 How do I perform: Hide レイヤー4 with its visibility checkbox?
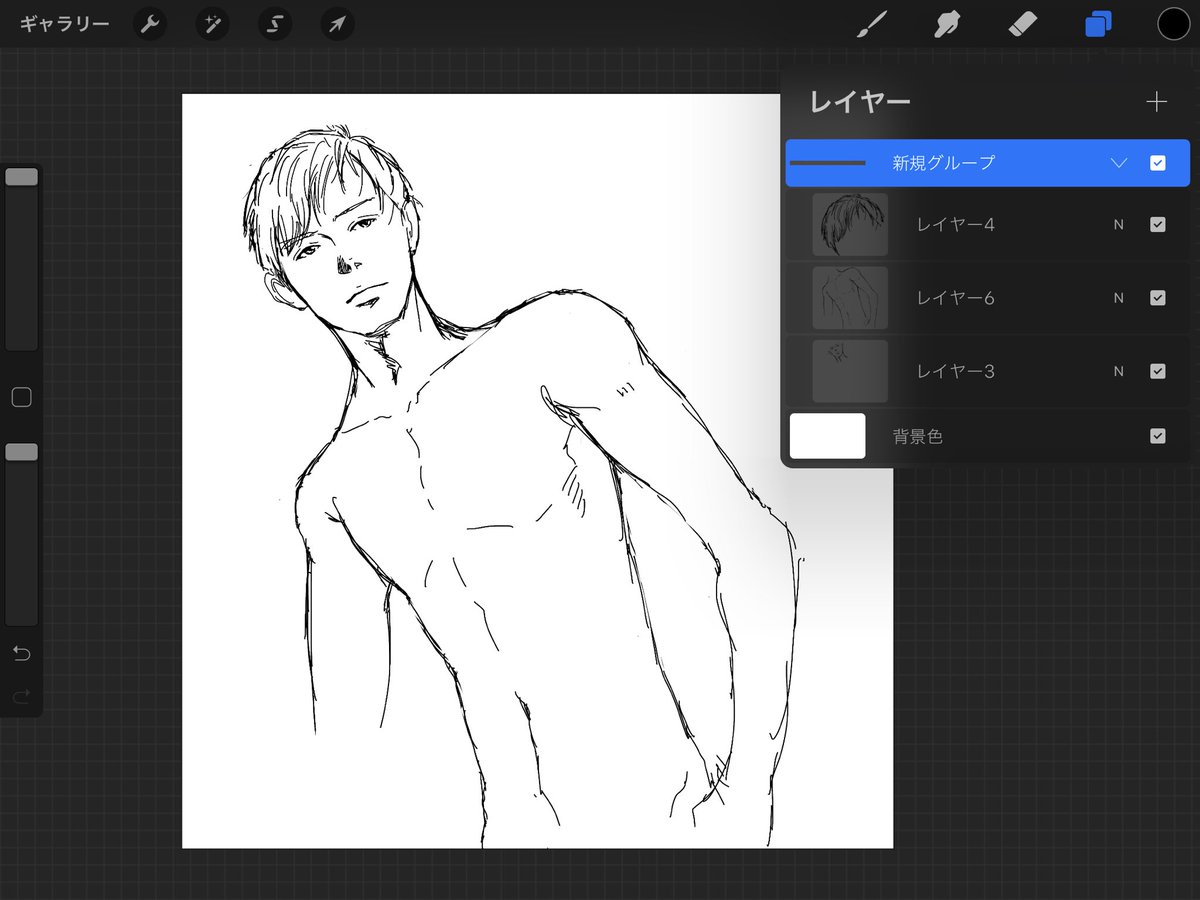click(1157, 225)
